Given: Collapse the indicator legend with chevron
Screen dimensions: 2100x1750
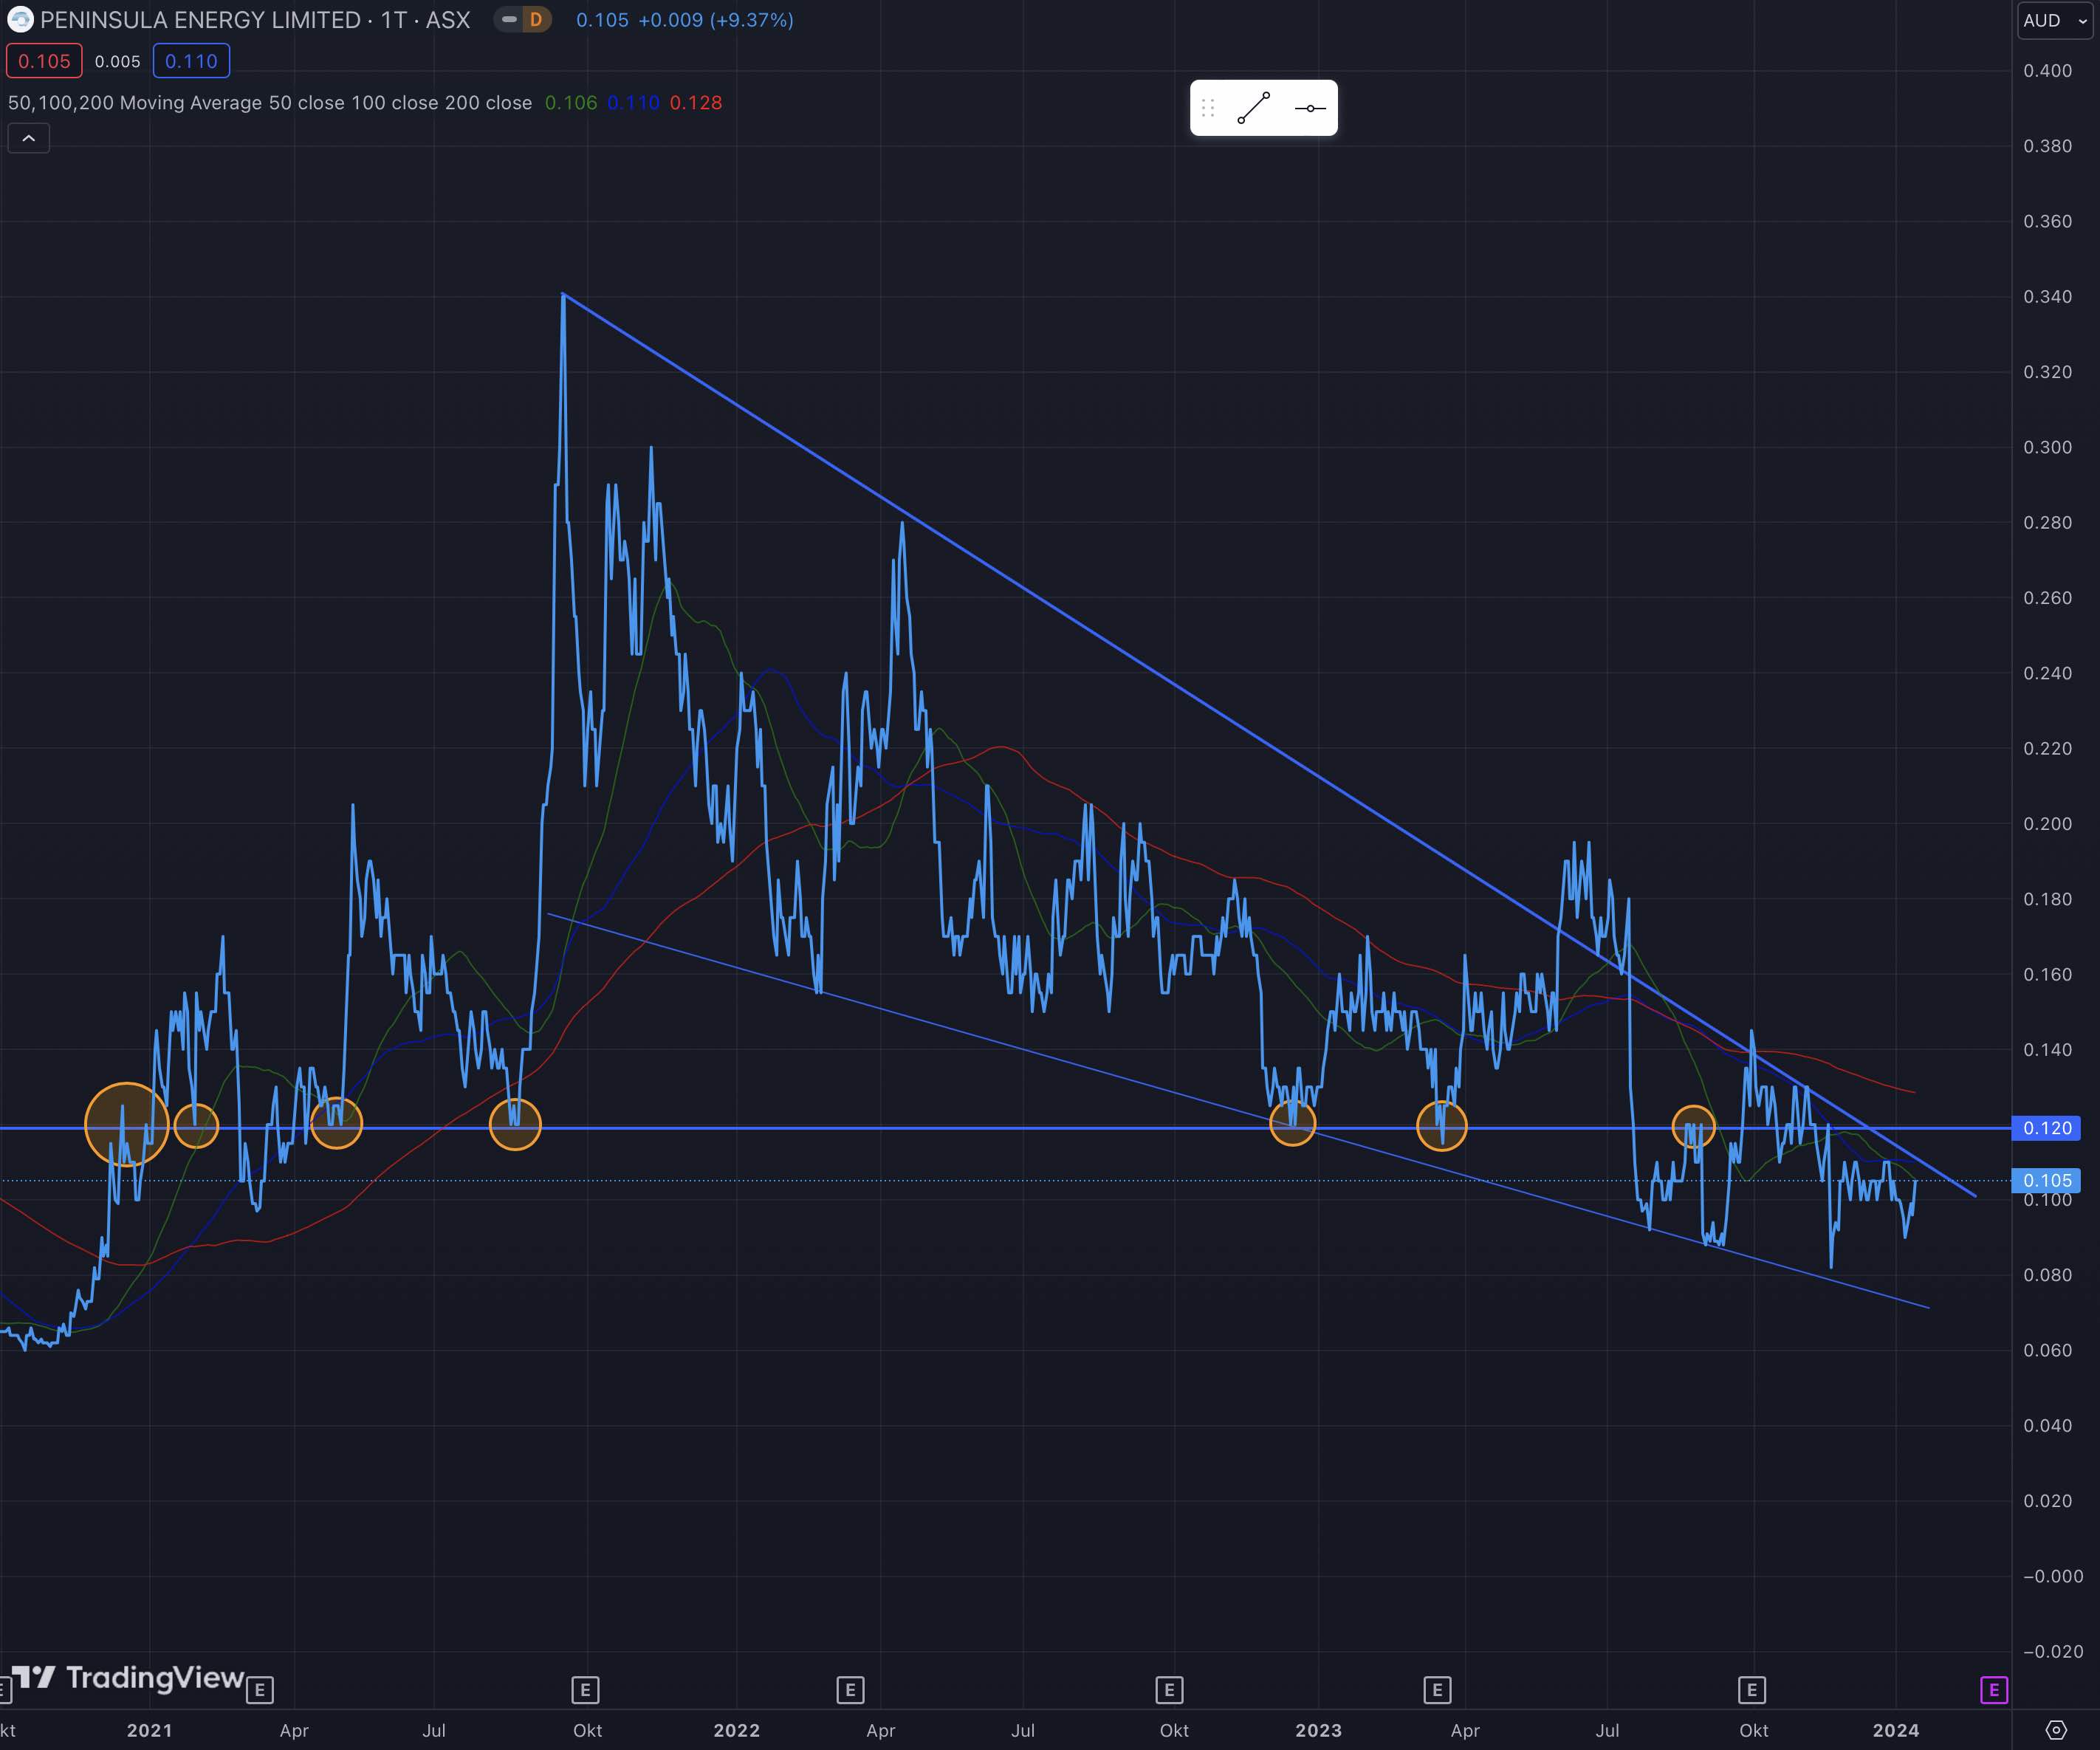Looking at the screenshot, I should pos(28,138).
